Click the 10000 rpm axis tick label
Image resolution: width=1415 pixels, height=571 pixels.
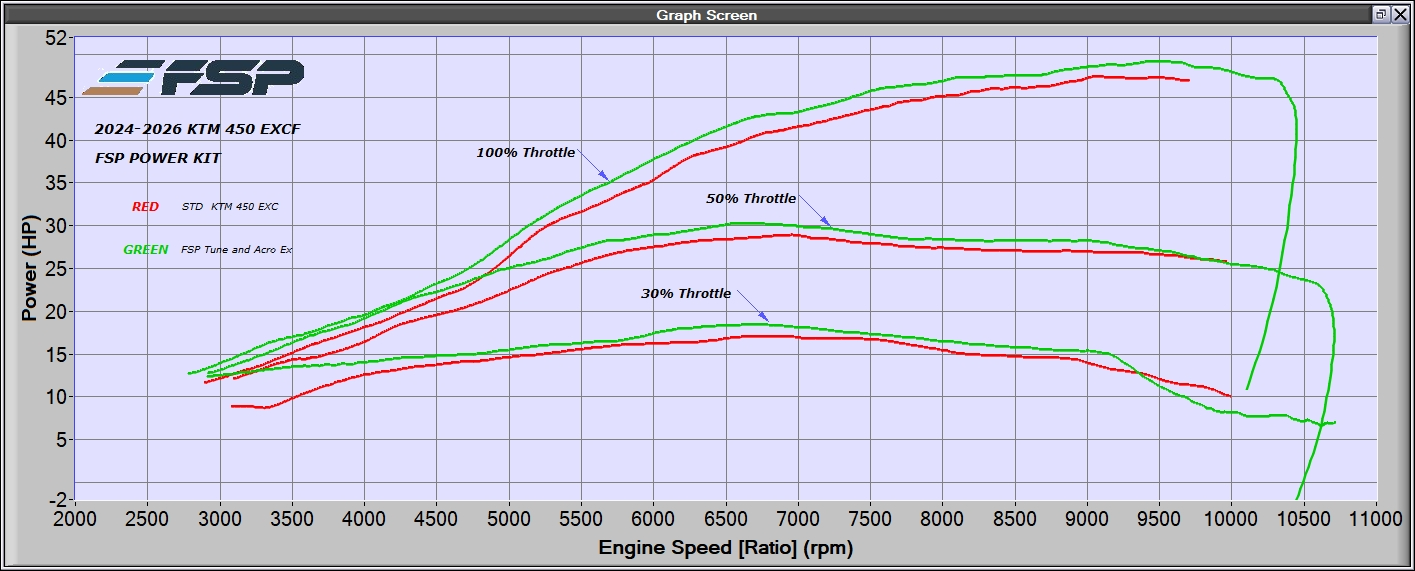[1232, 521]
